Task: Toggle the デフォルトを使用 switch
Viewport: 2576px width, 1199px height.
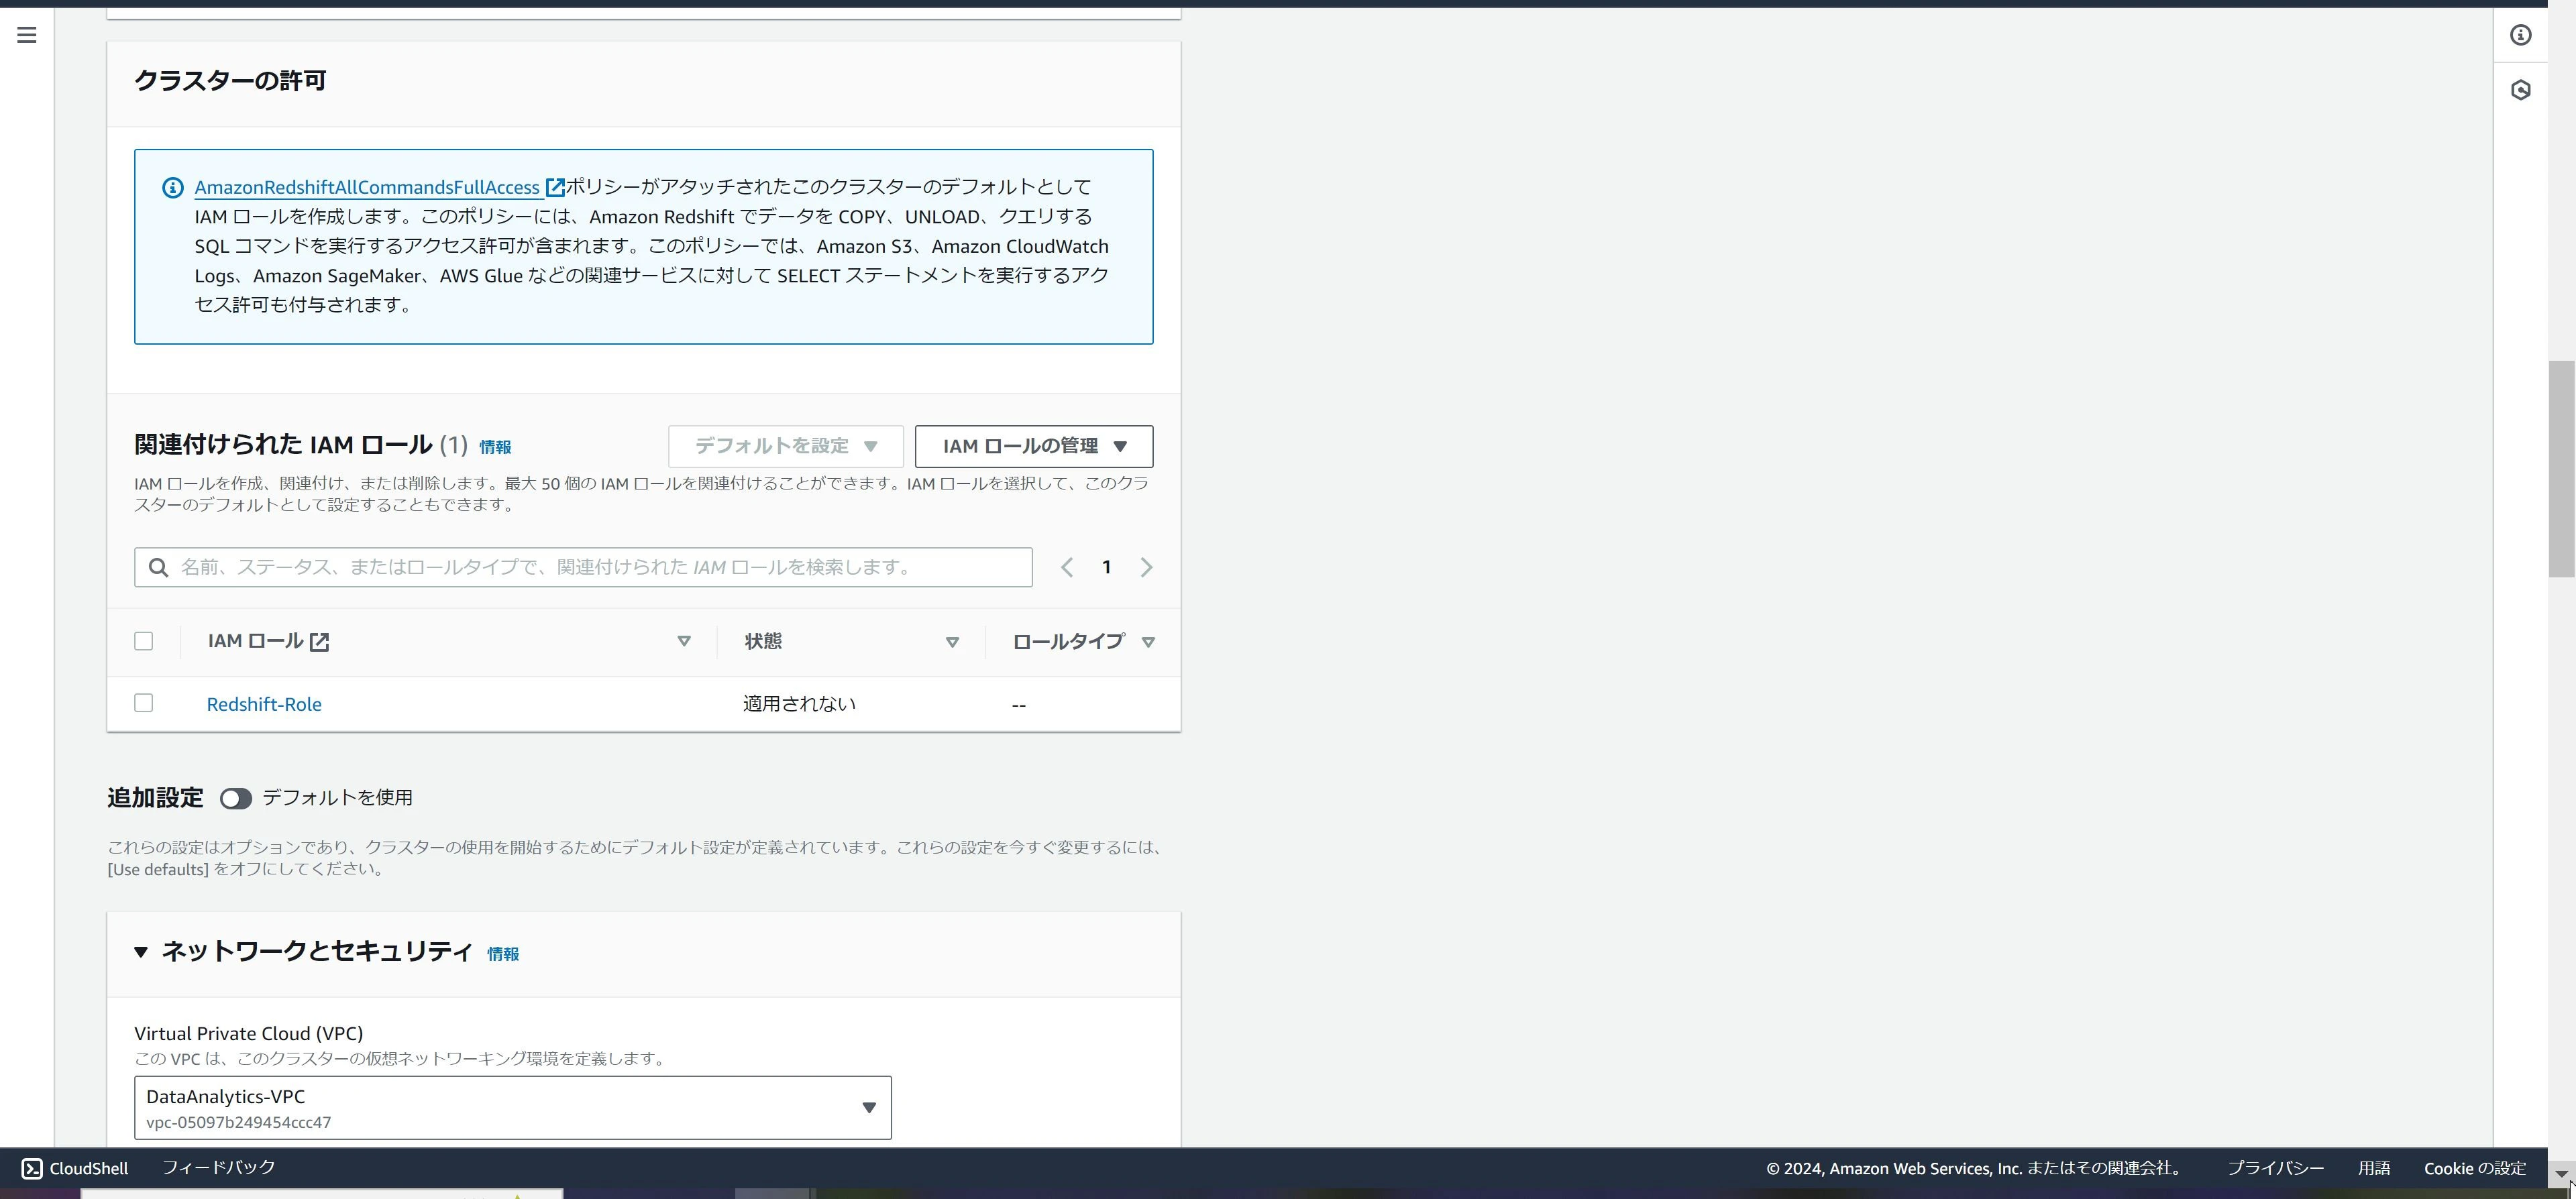Action: (236, 798)
